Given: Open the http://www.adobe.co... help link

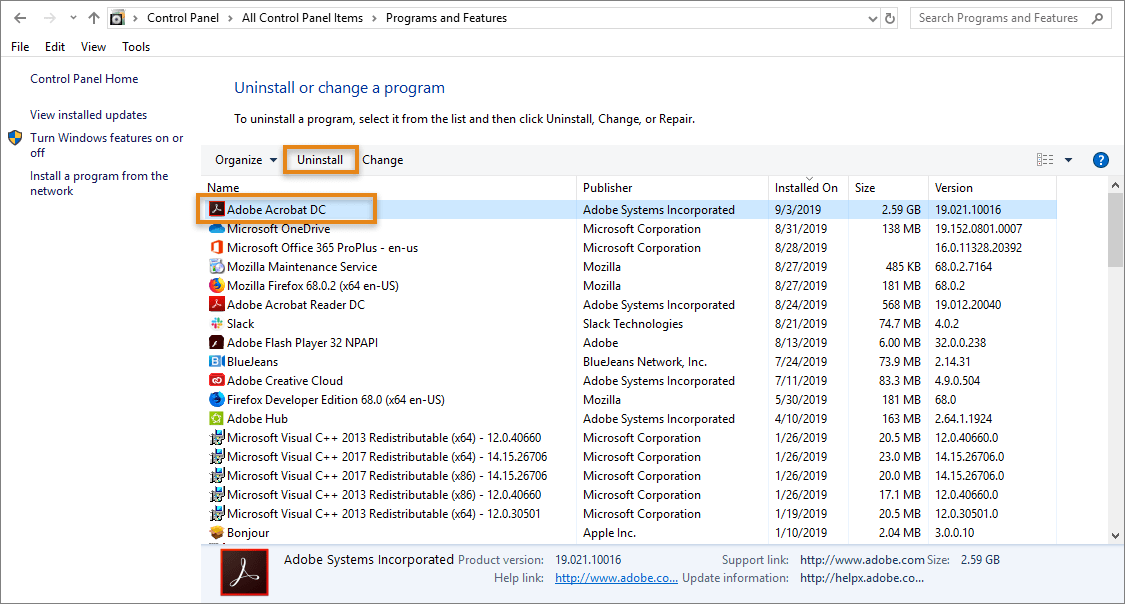Looking at the screenshot, I should tap(615, 578).
